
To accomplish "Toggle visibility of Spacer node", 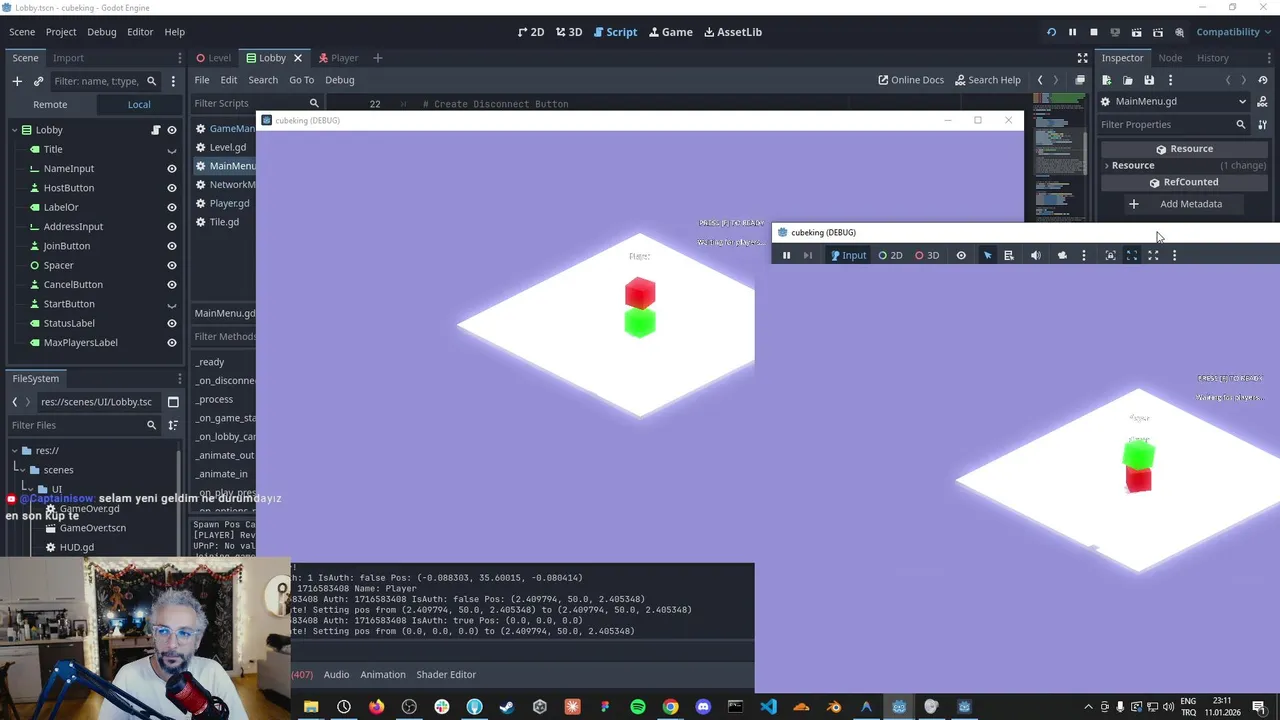I will pyautogui.click(x=172, y=265).
